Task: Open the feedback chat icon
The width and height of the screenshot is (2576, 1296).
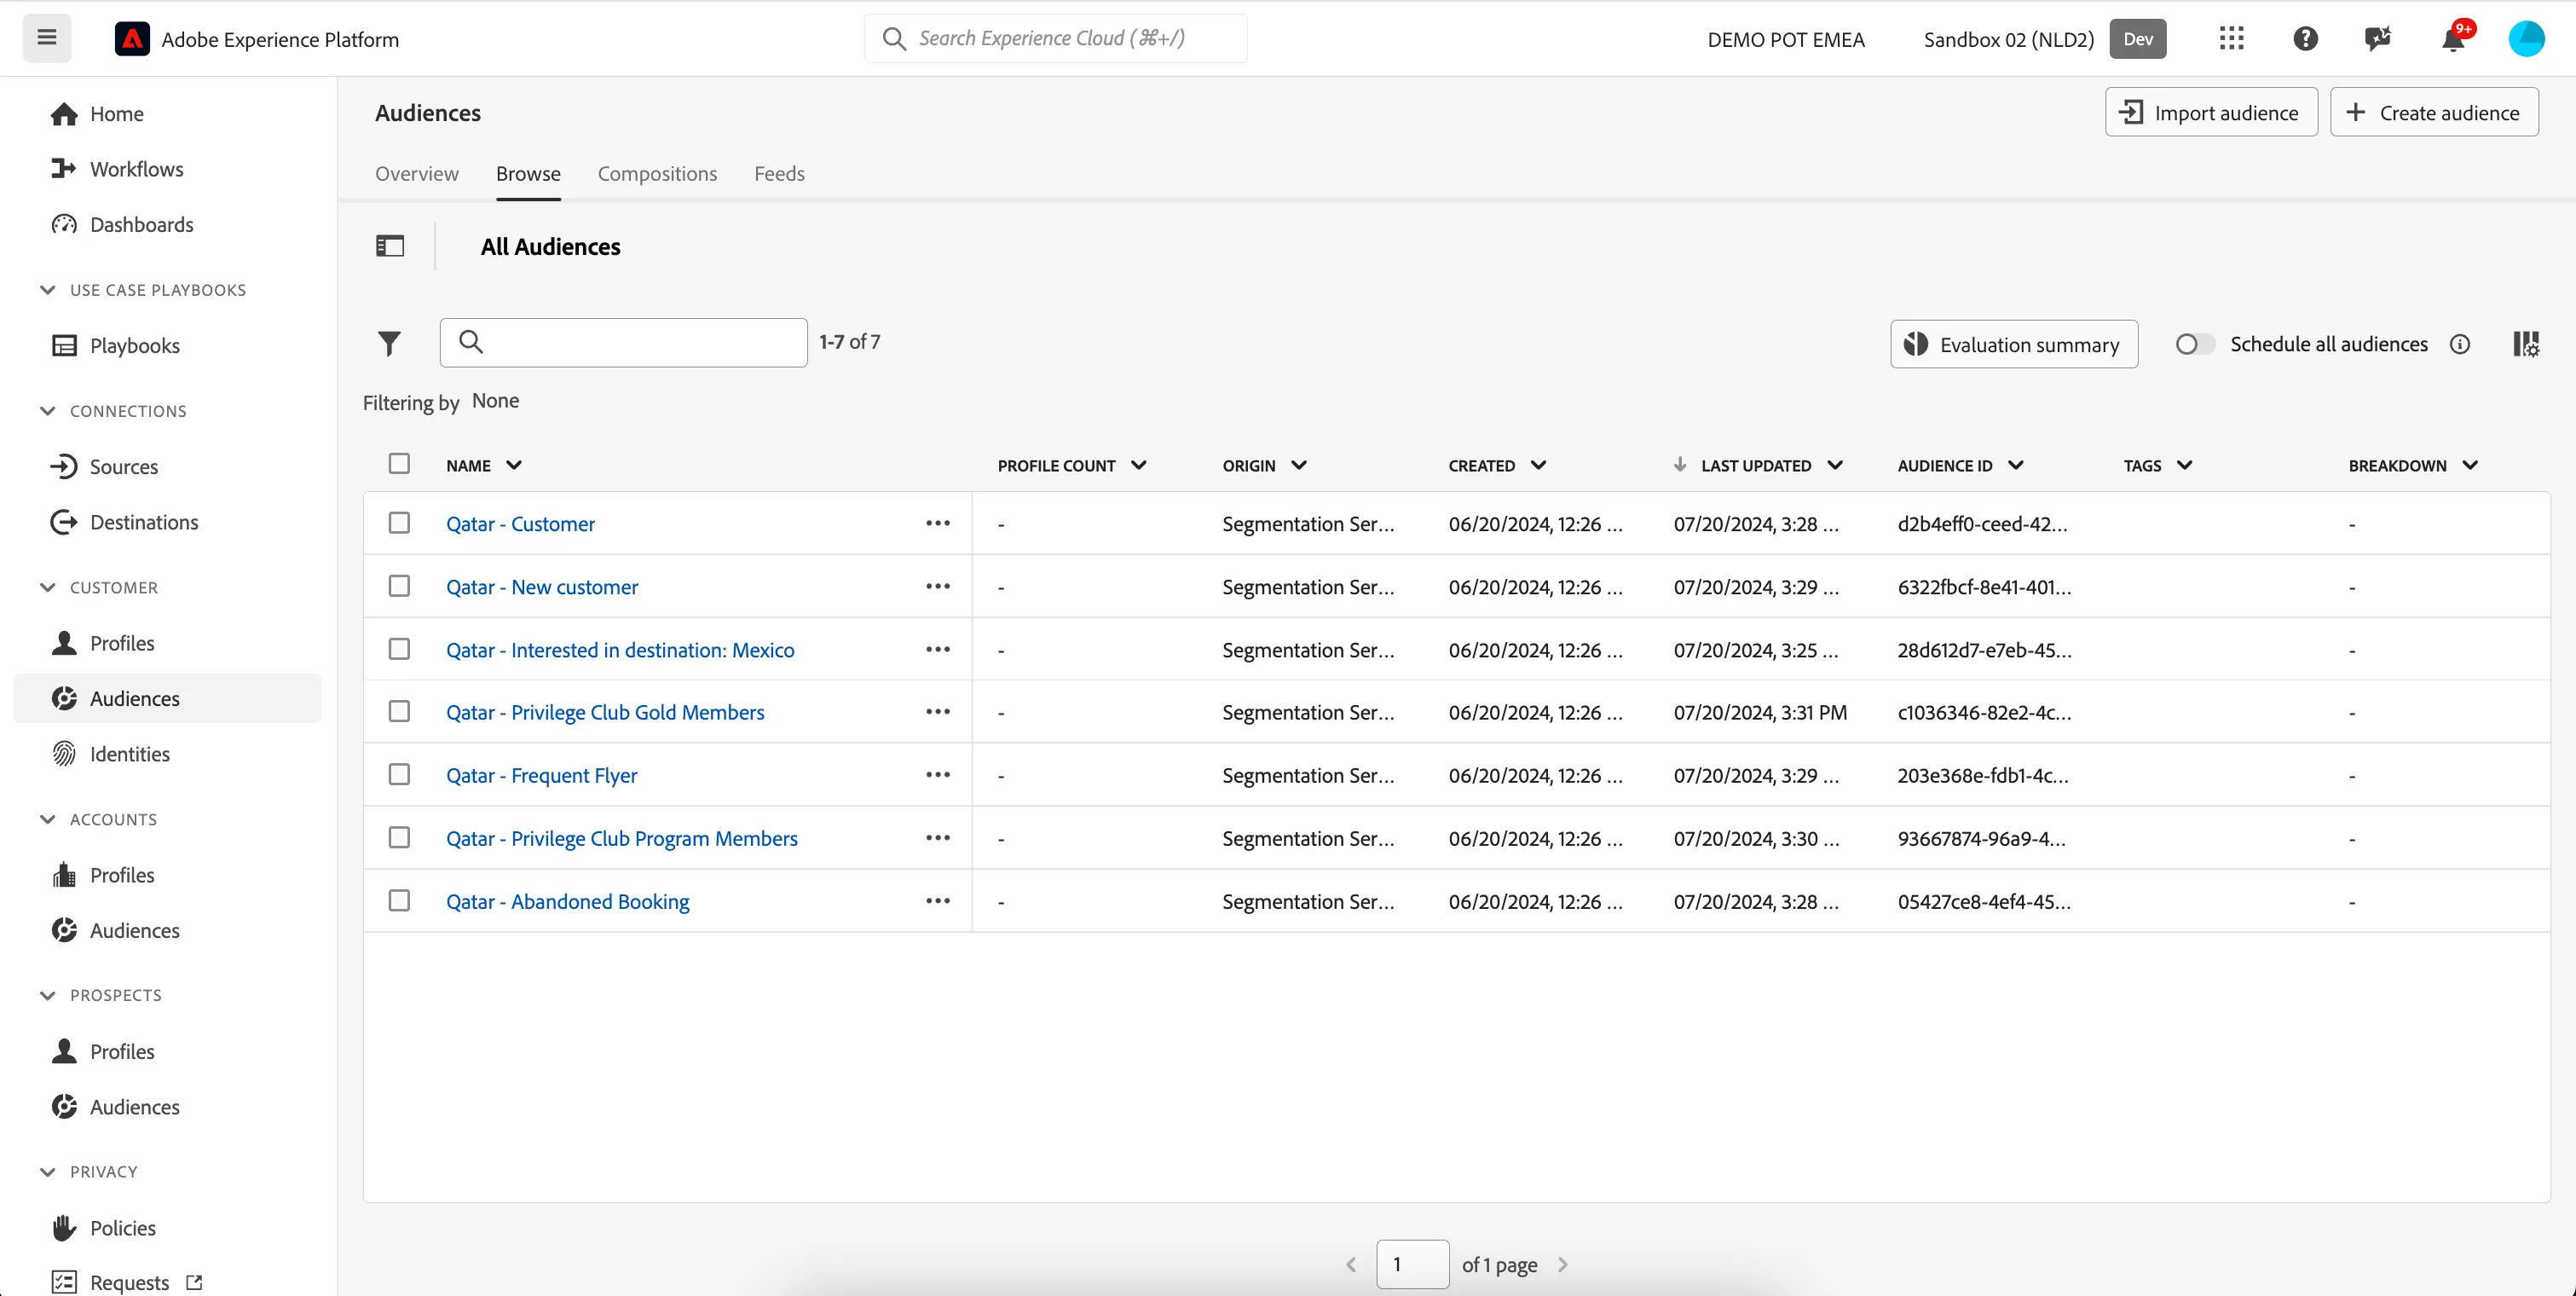Action: tap(2378, 39)
